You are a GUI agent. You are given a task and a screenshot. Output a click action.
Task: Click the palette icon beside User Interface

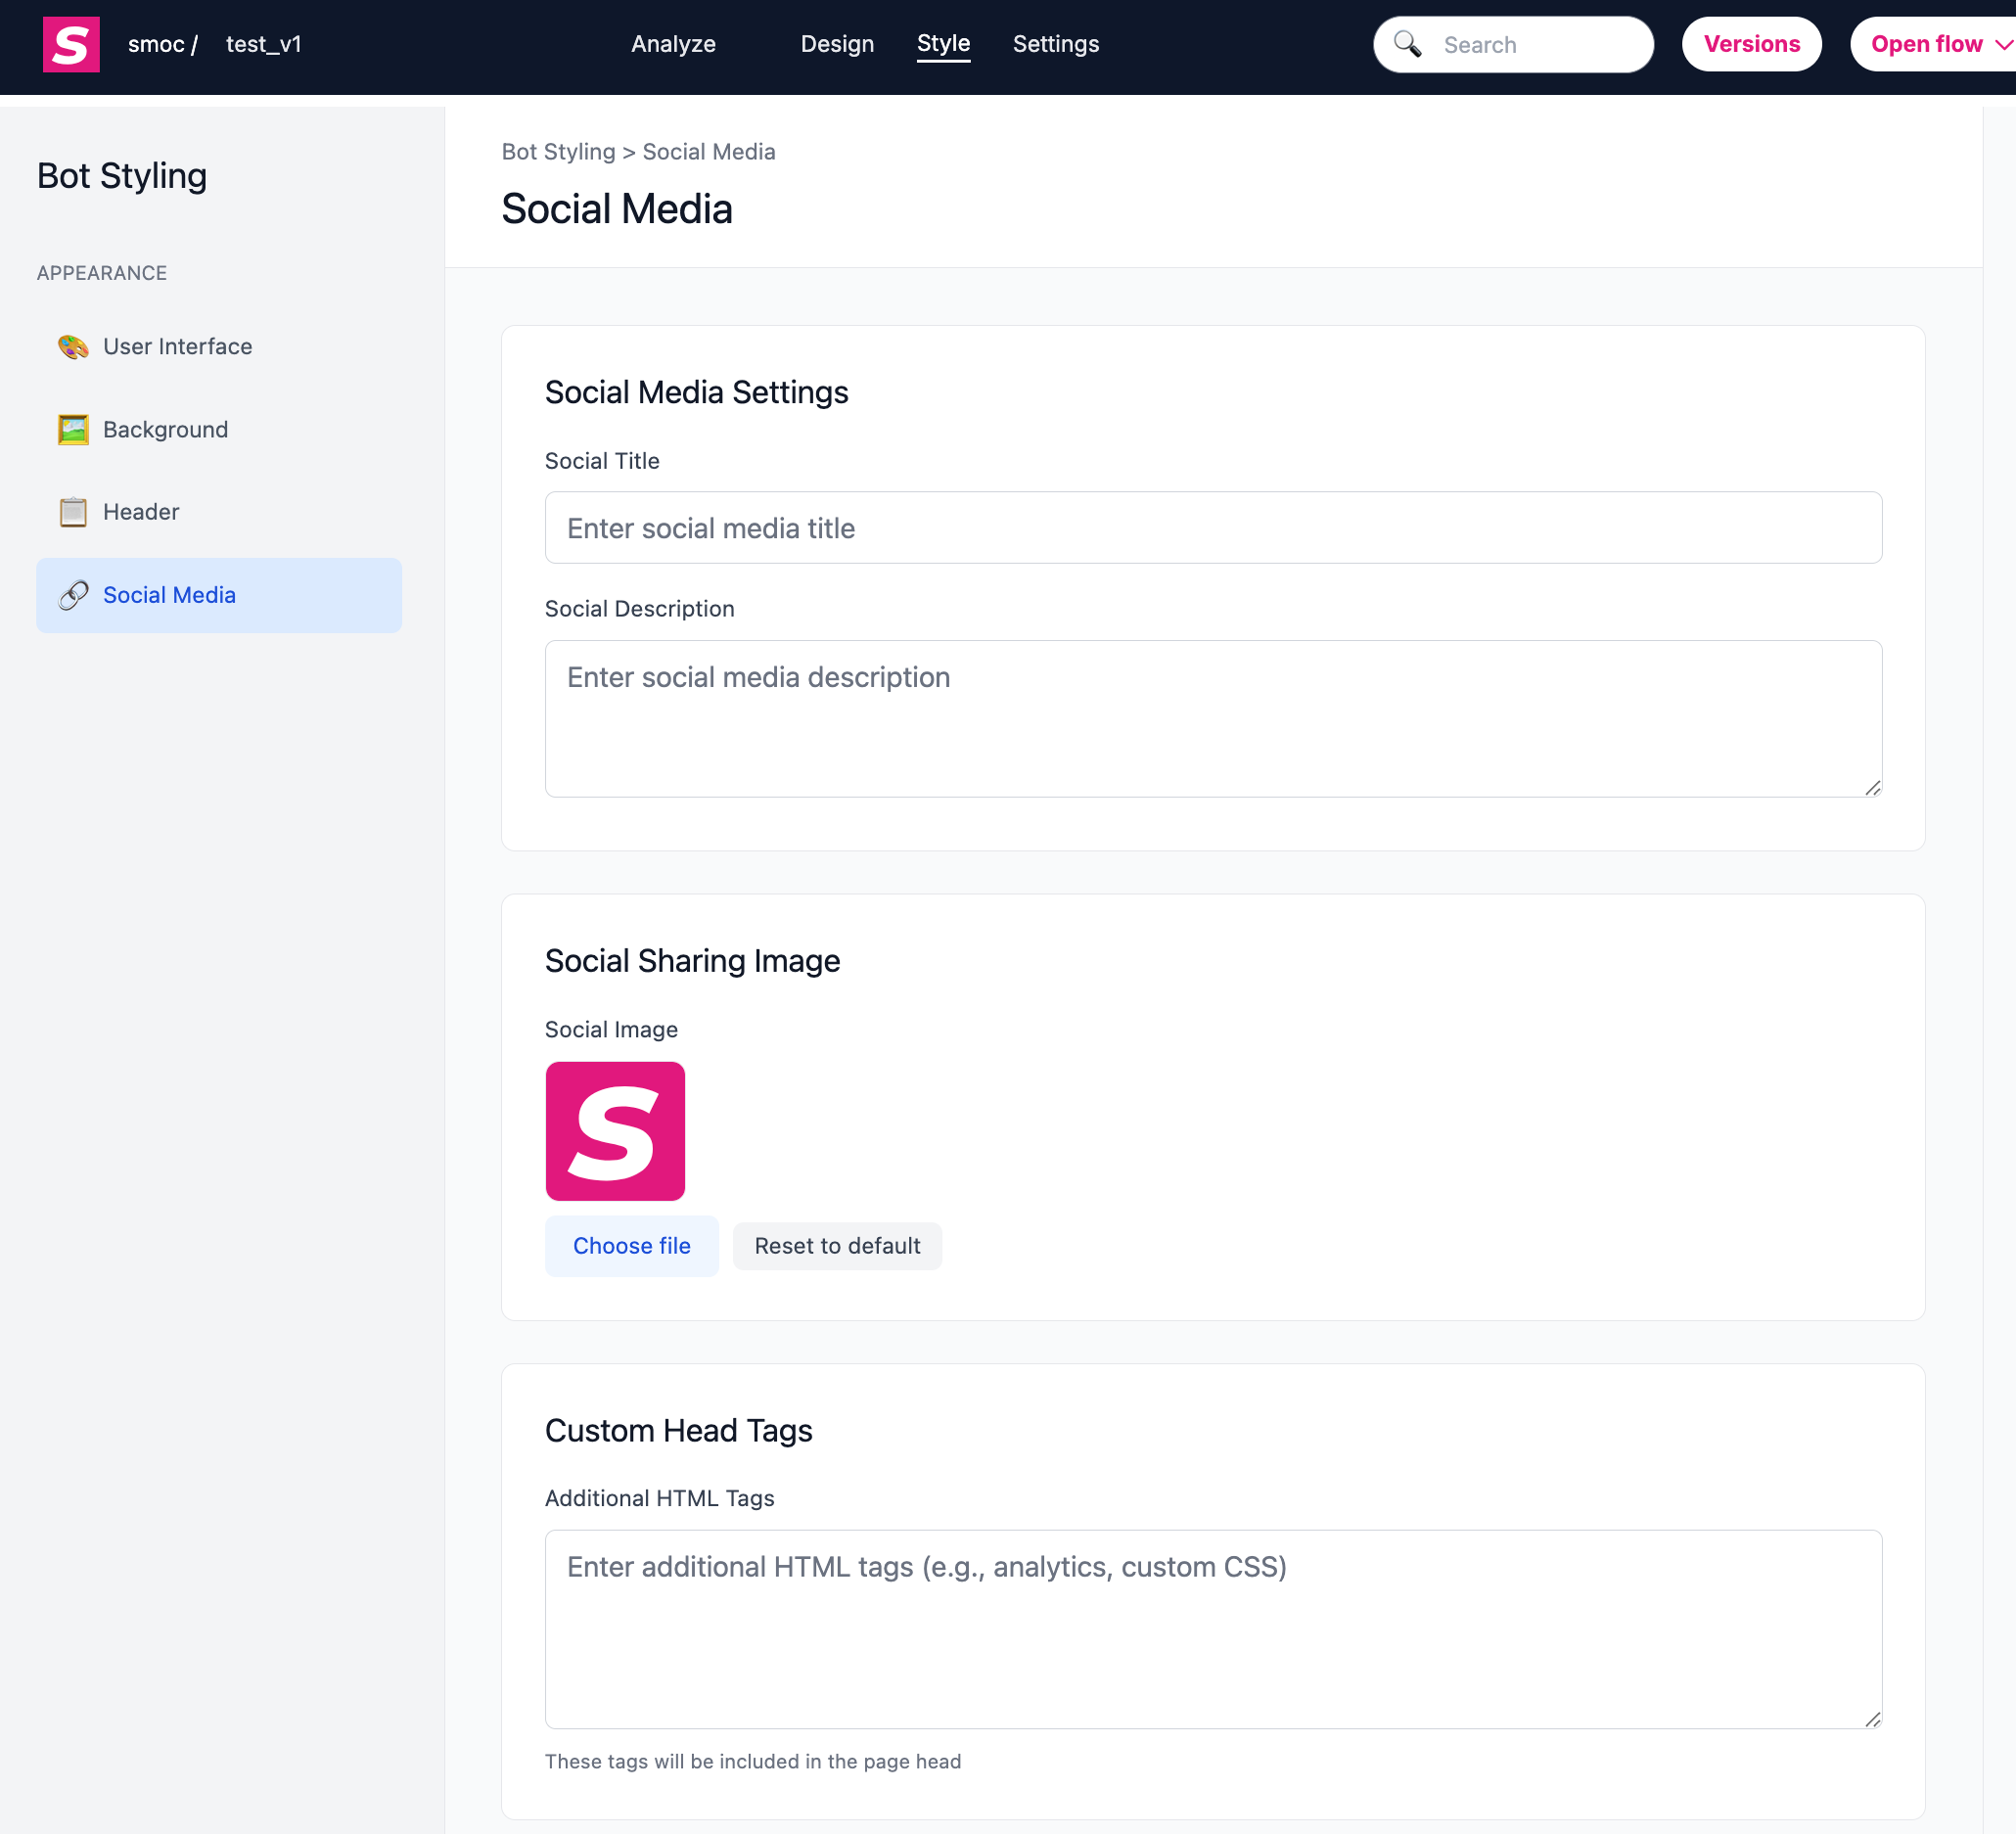[73, 347]
